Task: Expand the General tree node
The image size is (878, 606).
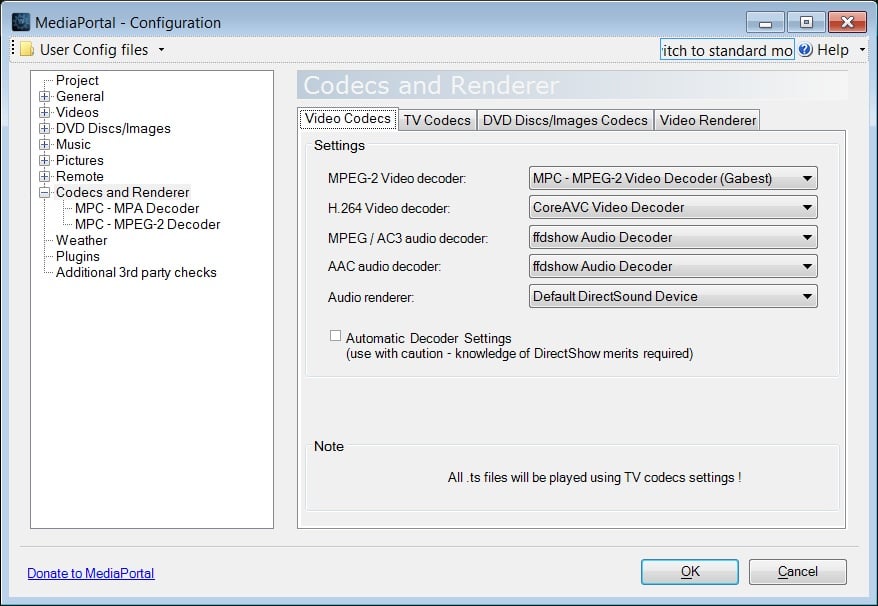Action: tap(45, 97)
